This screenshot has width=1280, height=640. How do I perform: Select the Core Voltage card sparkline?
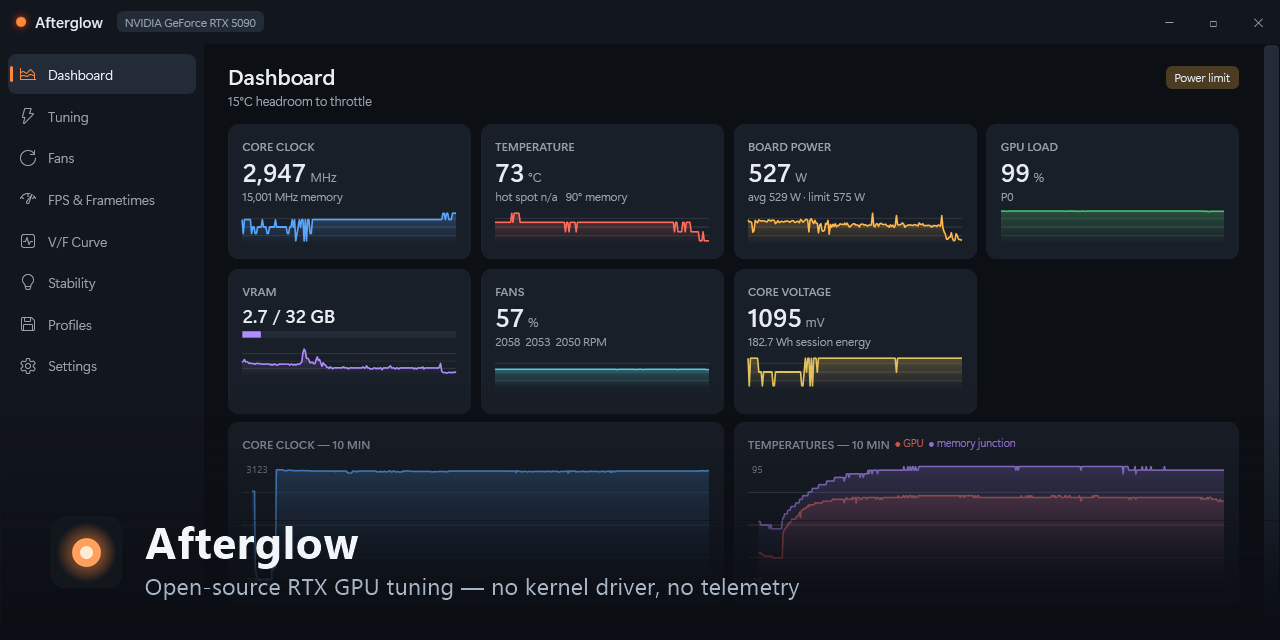coord(855,371)
